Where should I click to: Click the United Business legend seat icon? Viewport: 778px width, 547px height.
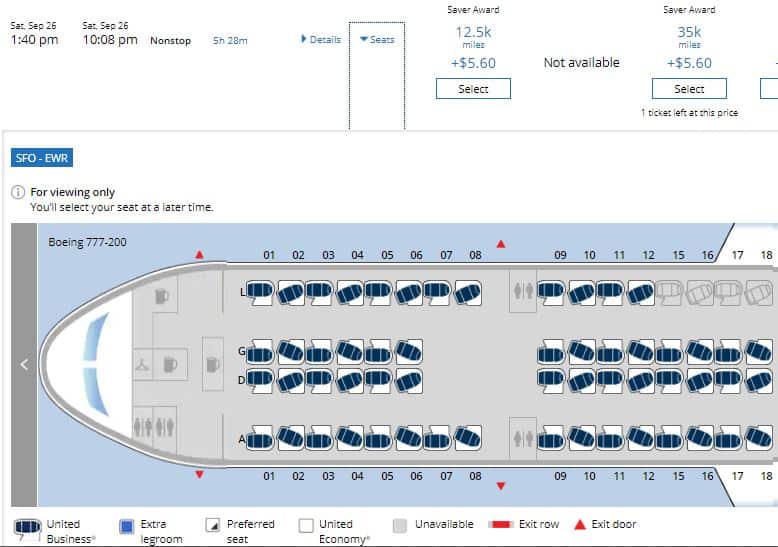pyautogui.click(x=27, y=528)
